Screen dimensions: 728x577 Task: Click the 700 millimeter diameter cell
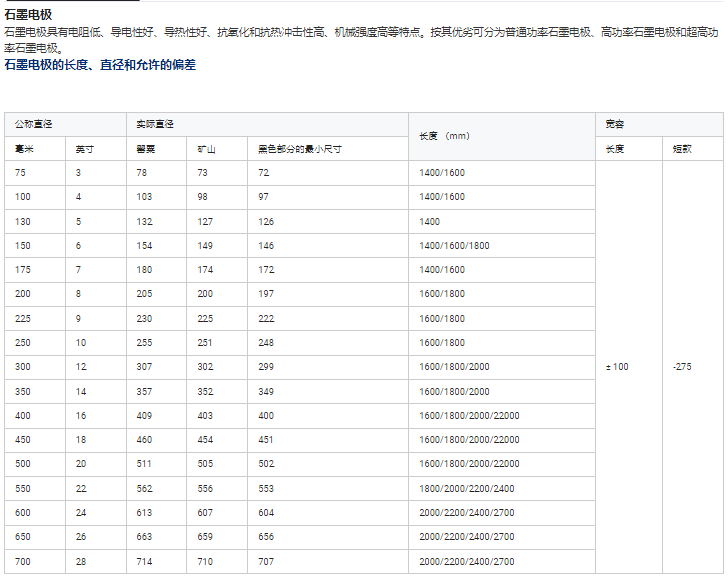[23, 562]
